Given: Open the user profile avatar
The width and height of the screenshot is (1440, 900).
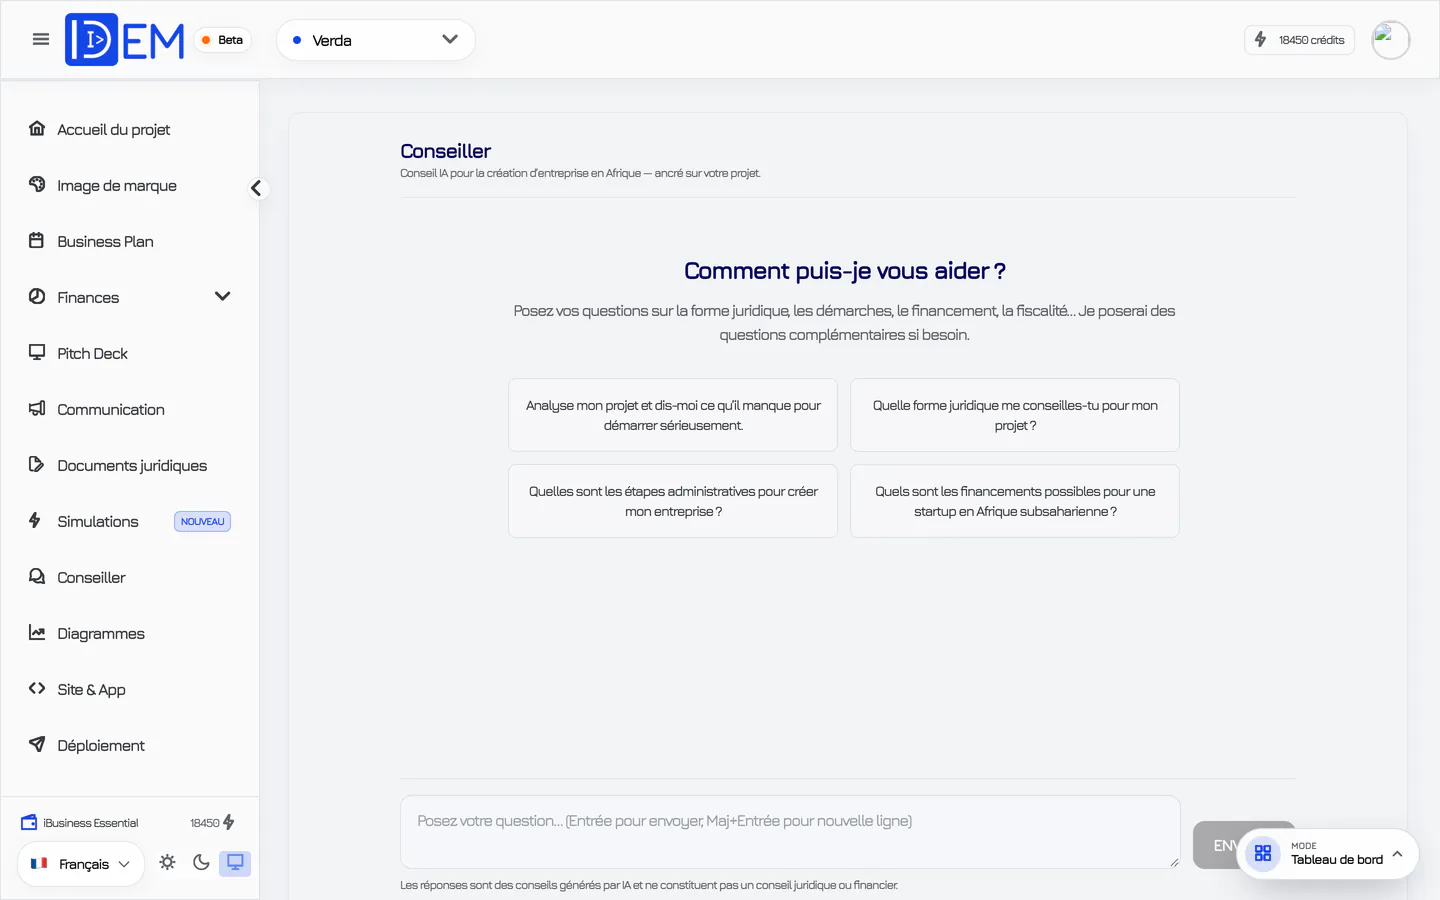Looking at the screenshot, I should click(1390, 40).
